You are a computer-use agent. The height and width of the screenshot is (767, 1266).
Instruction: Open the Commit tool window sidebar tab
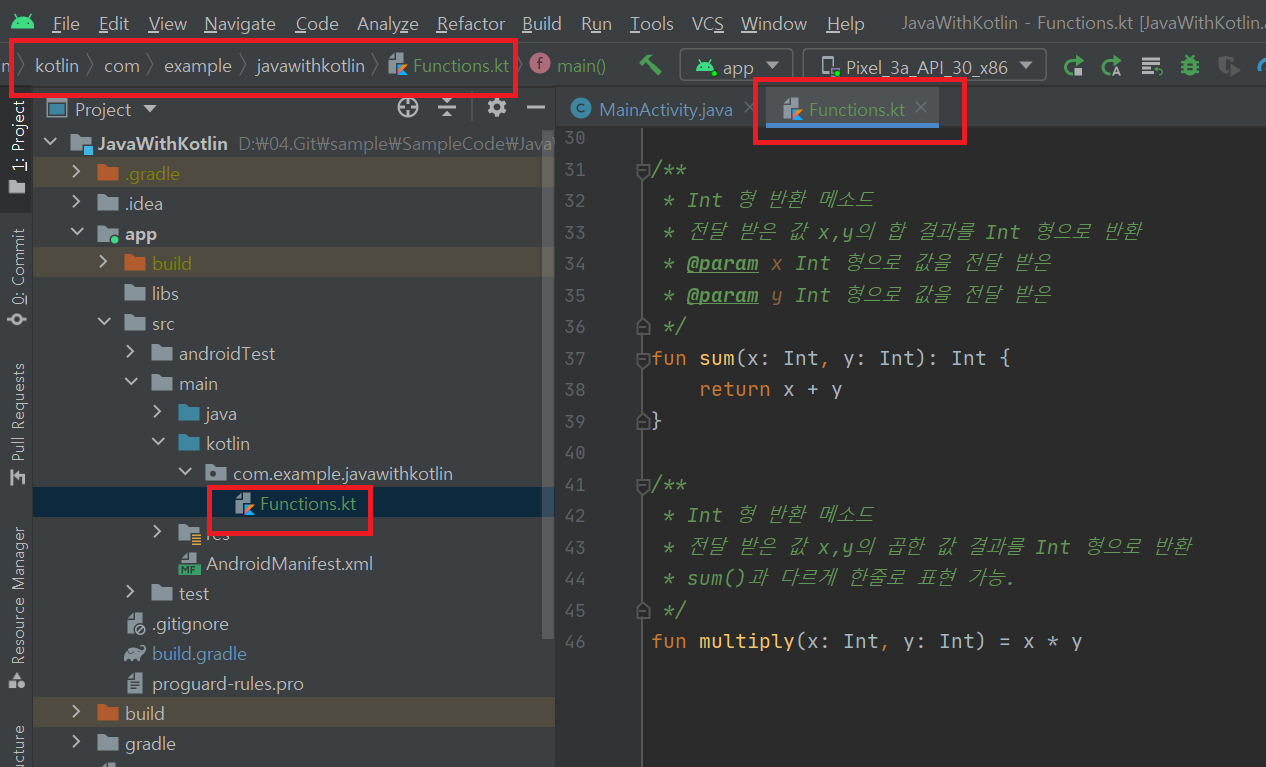18,278
